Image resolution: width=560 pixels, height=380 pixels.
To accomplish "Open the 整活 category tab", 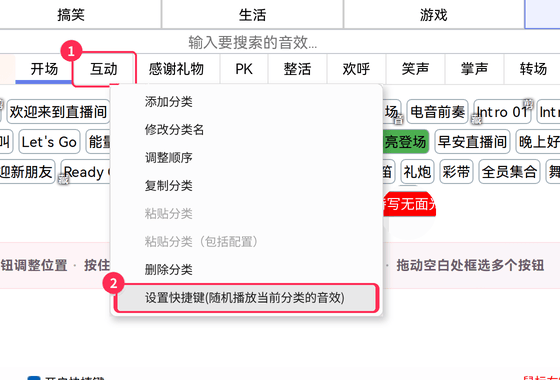I will [297, 69].
